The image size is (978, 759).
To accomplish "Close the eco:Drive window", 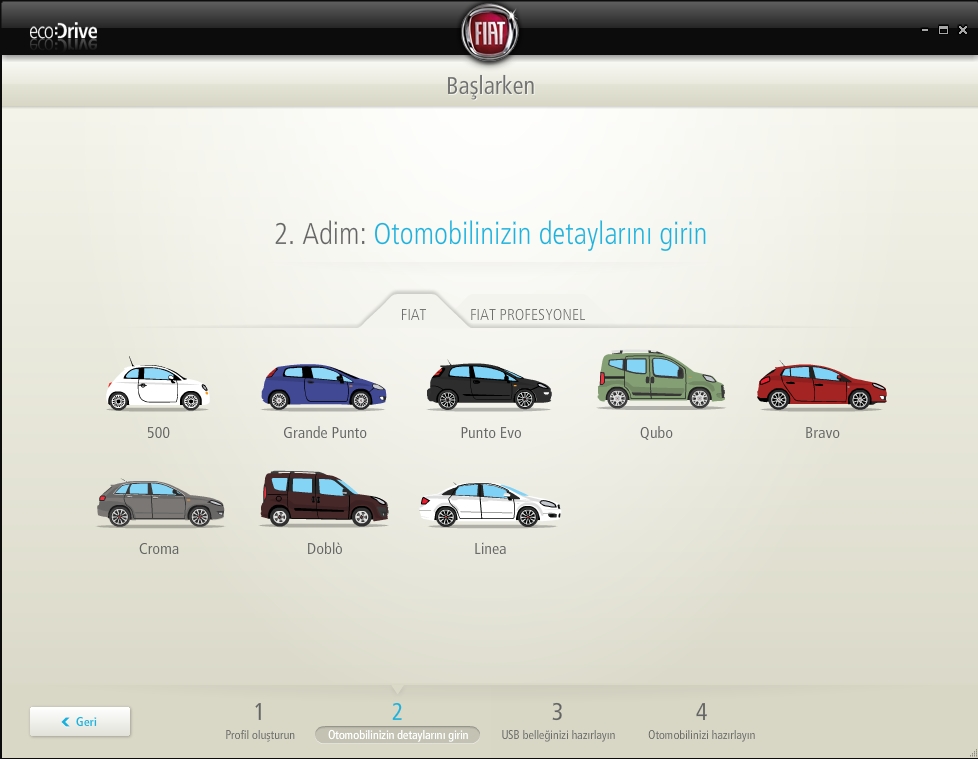I will tap(962, 30).
